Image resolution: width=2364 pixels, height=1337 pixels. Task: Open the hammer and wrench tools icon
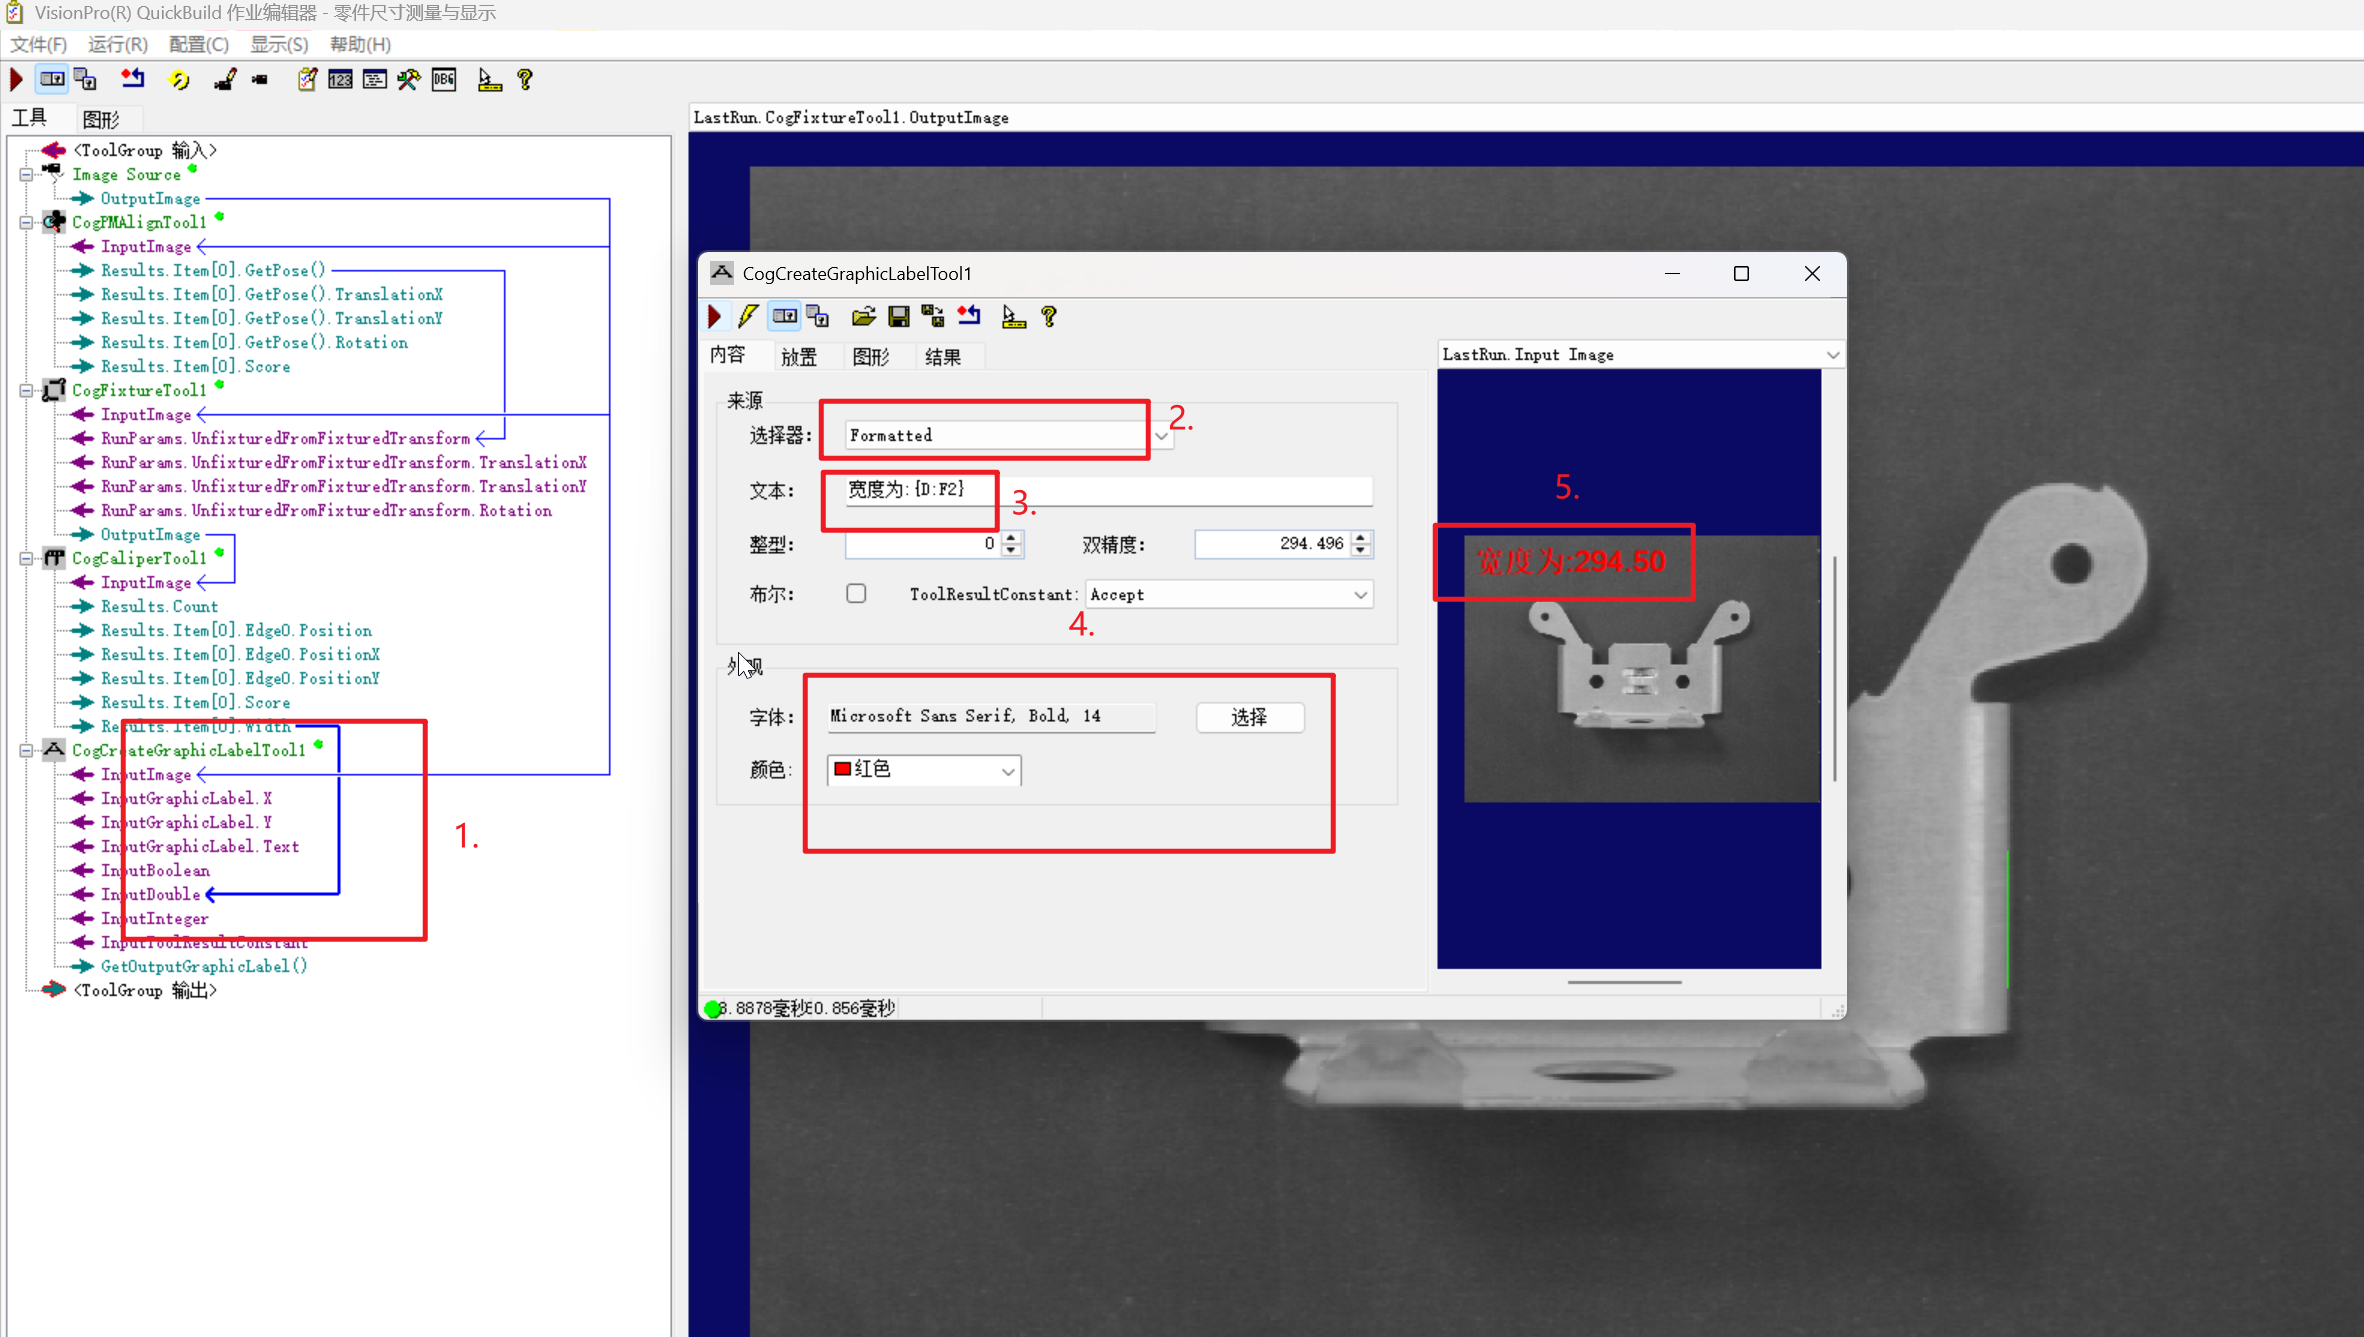[x=409, y=80]
